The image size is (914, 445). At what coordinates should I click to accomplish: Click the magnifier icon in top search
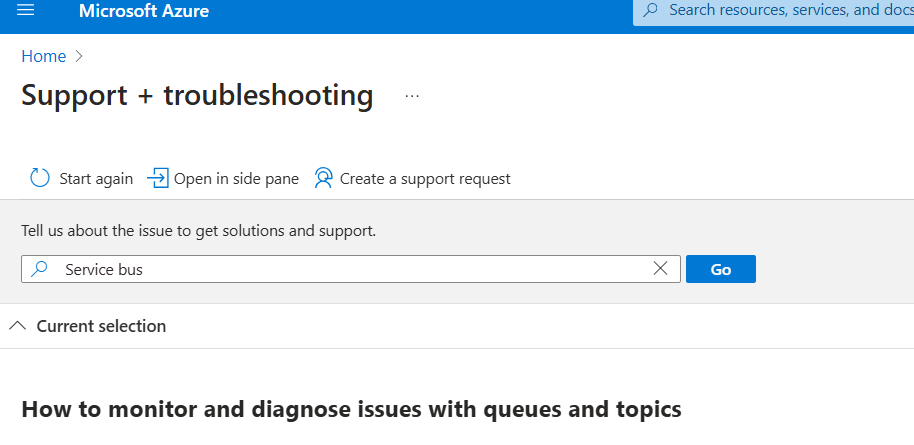tap(651, 10)
